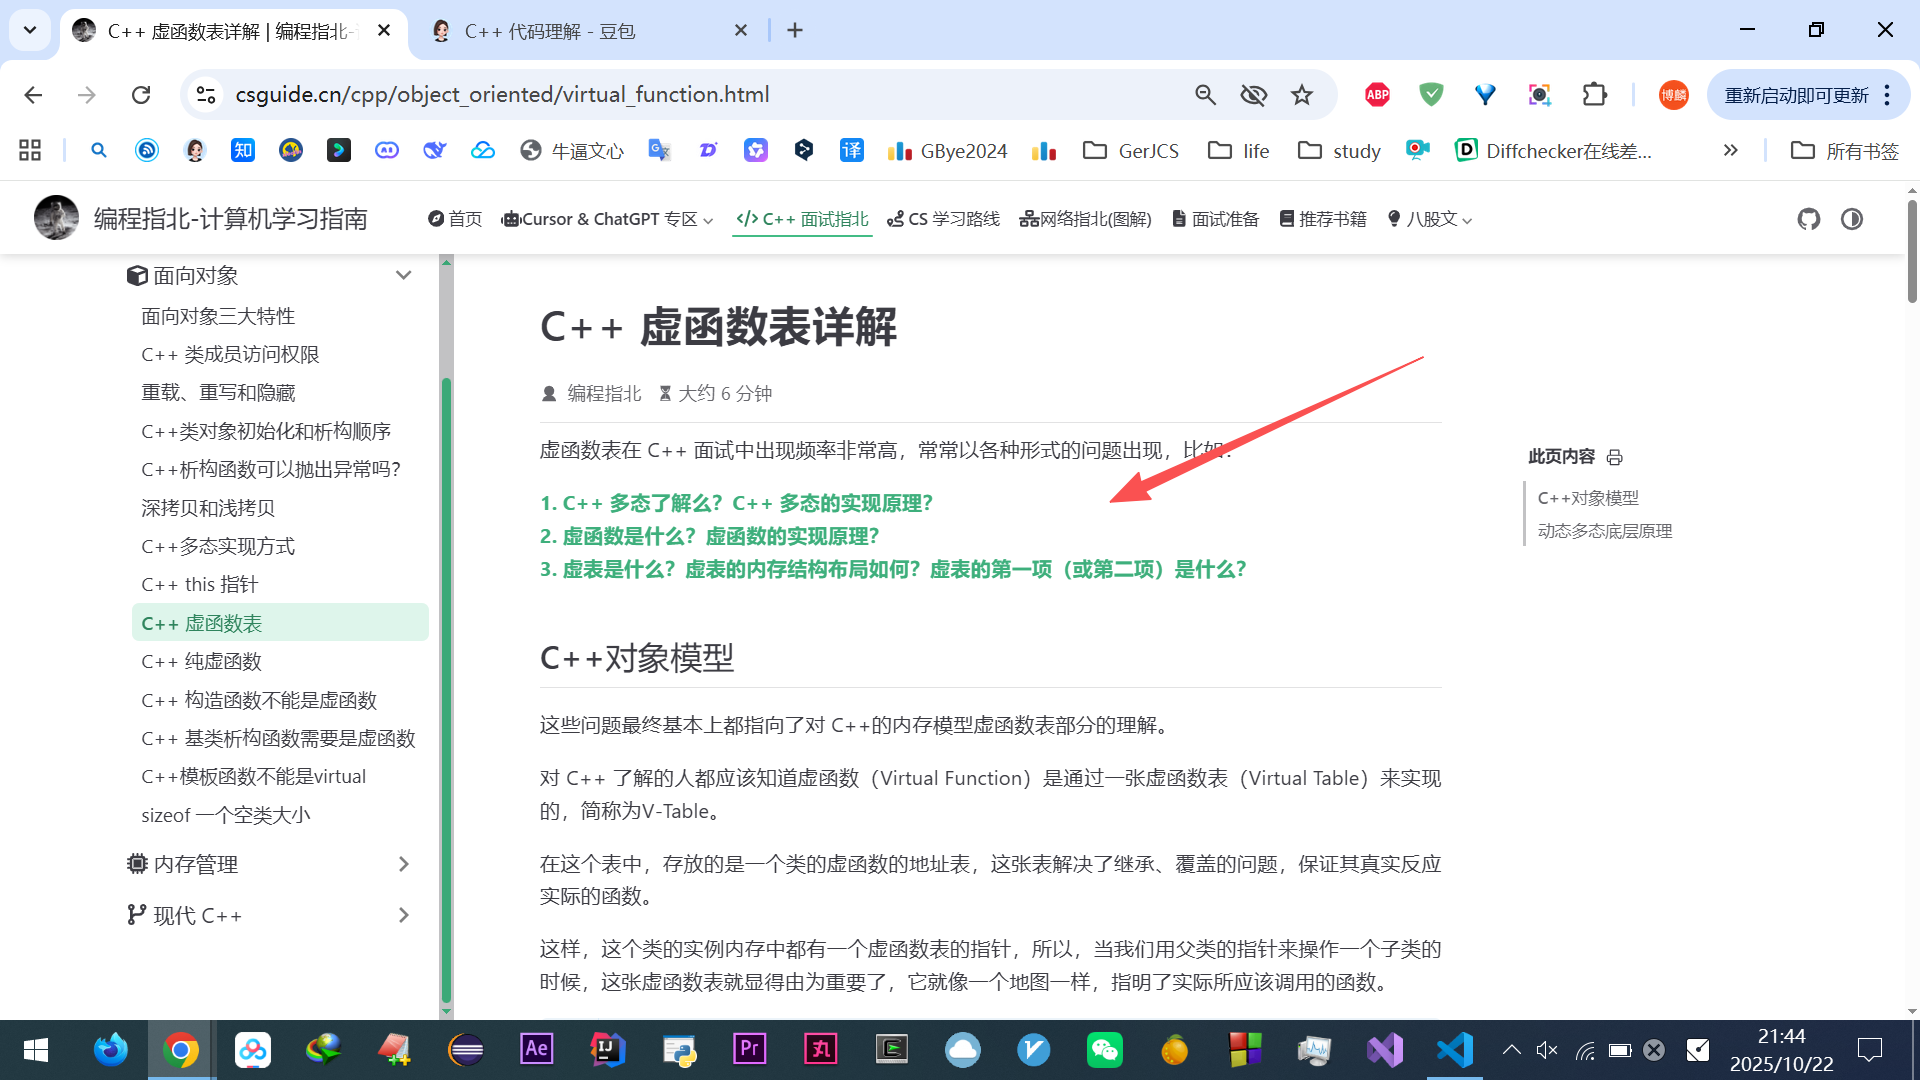Click the zoom magnifier in address bar
The height and width of the screenshot is (1080, 1920).
[x=1205, y=95]
